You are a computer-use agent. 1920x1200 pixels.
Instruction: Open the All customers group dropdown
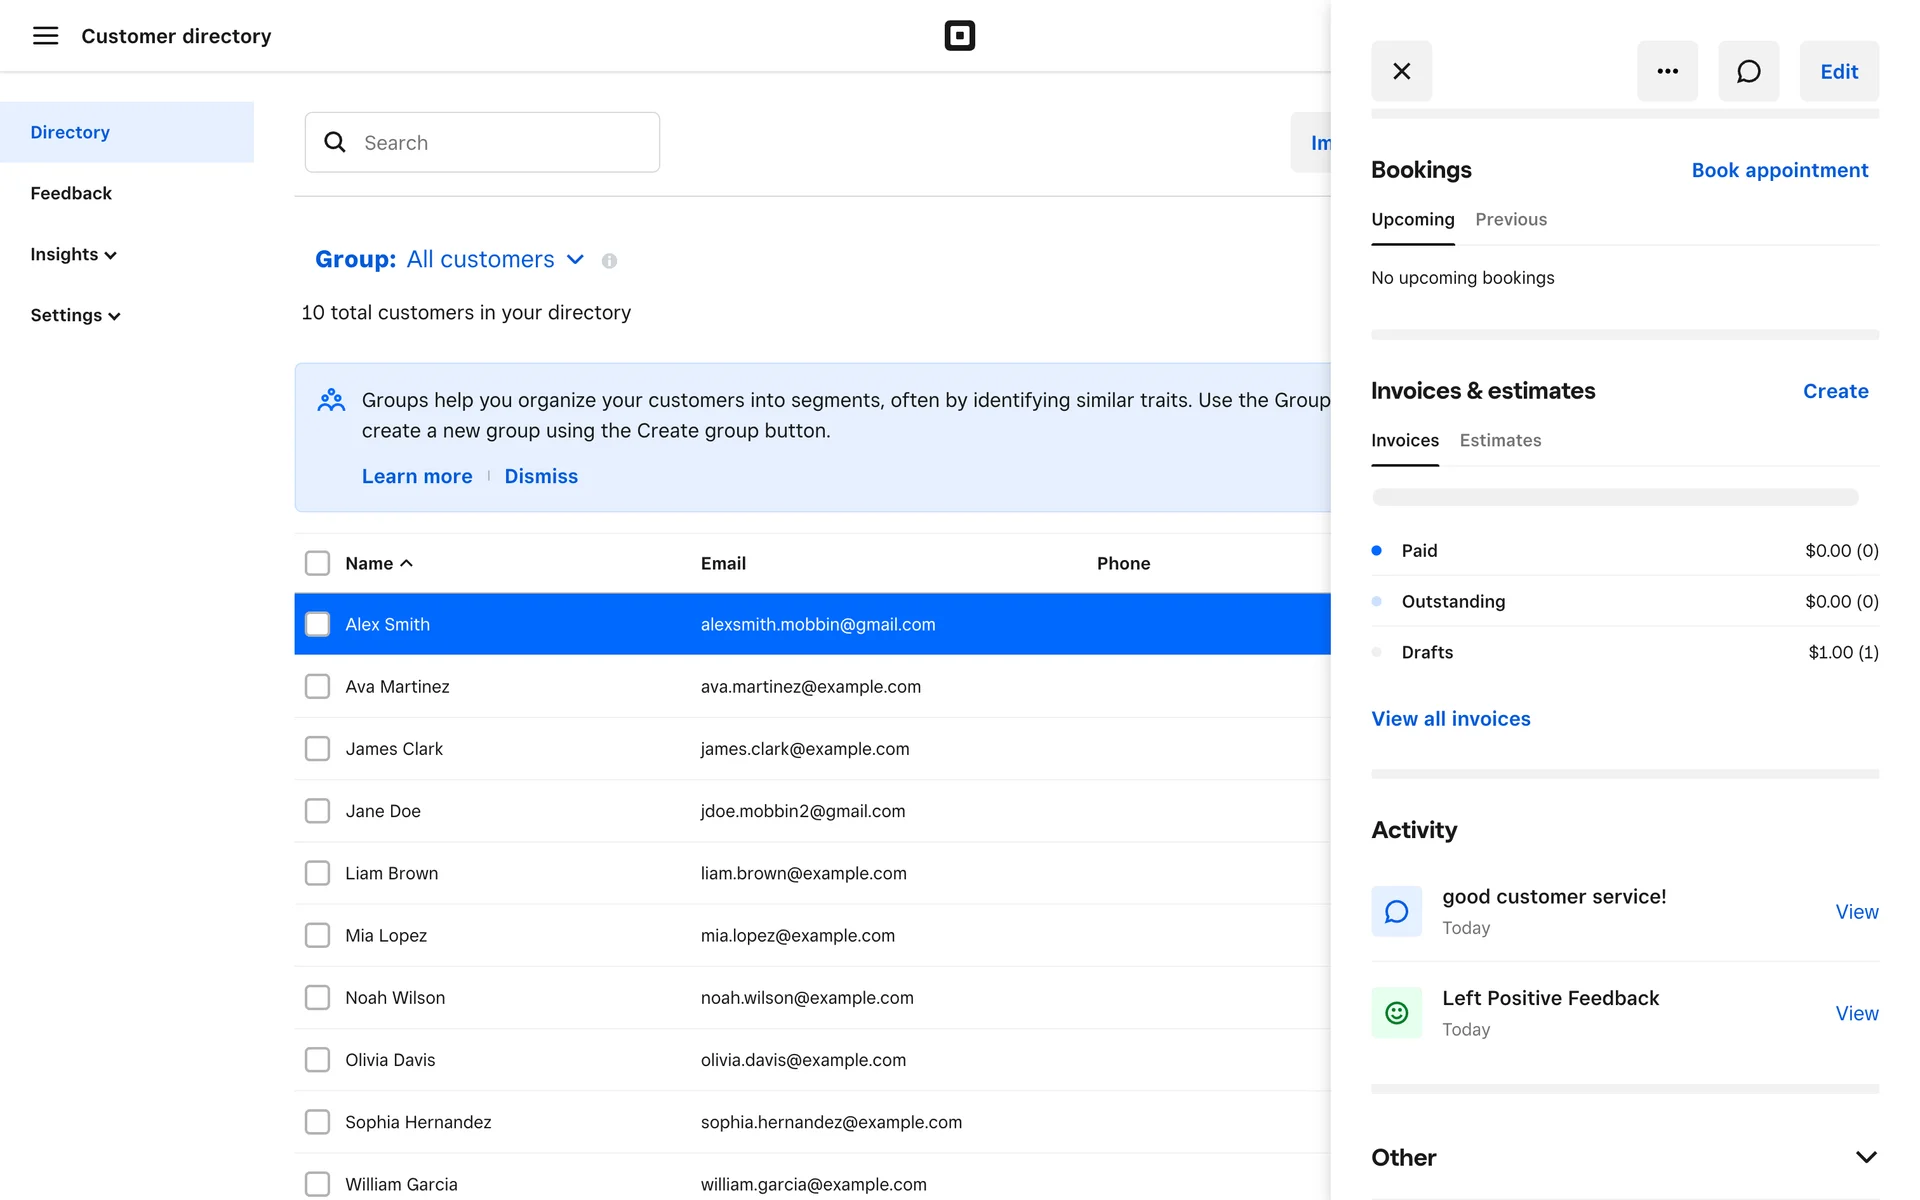point(494,260)
